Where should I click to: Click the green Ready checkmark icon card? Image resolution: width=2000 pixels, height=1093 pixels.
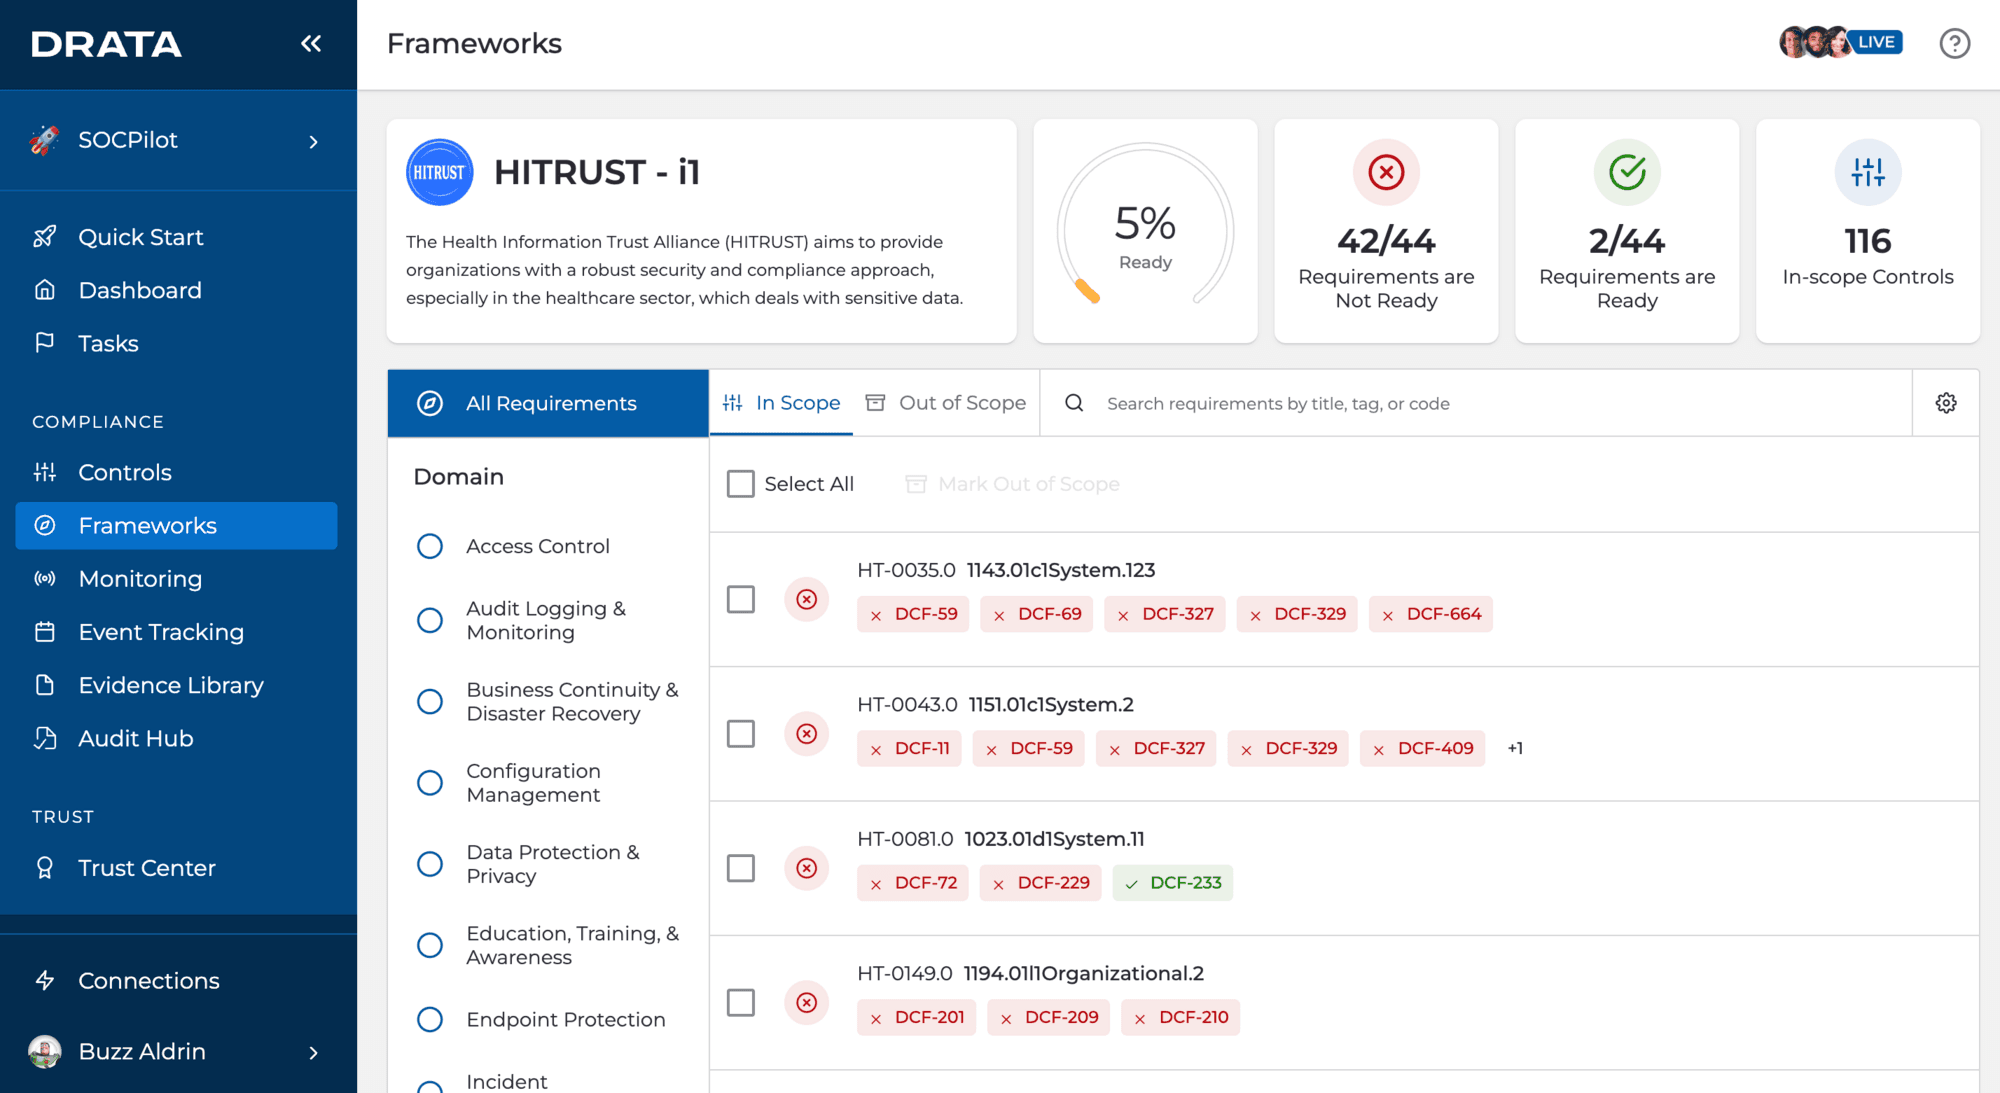pos(1627,172)
